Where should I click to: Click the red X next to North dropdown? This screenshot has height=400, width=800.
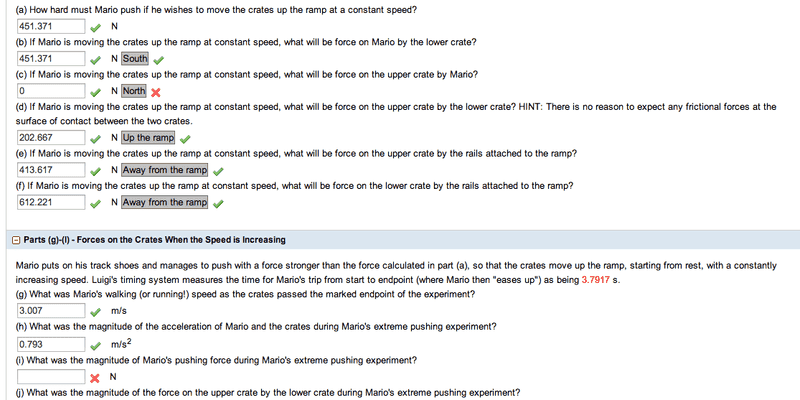pos(156,92)
